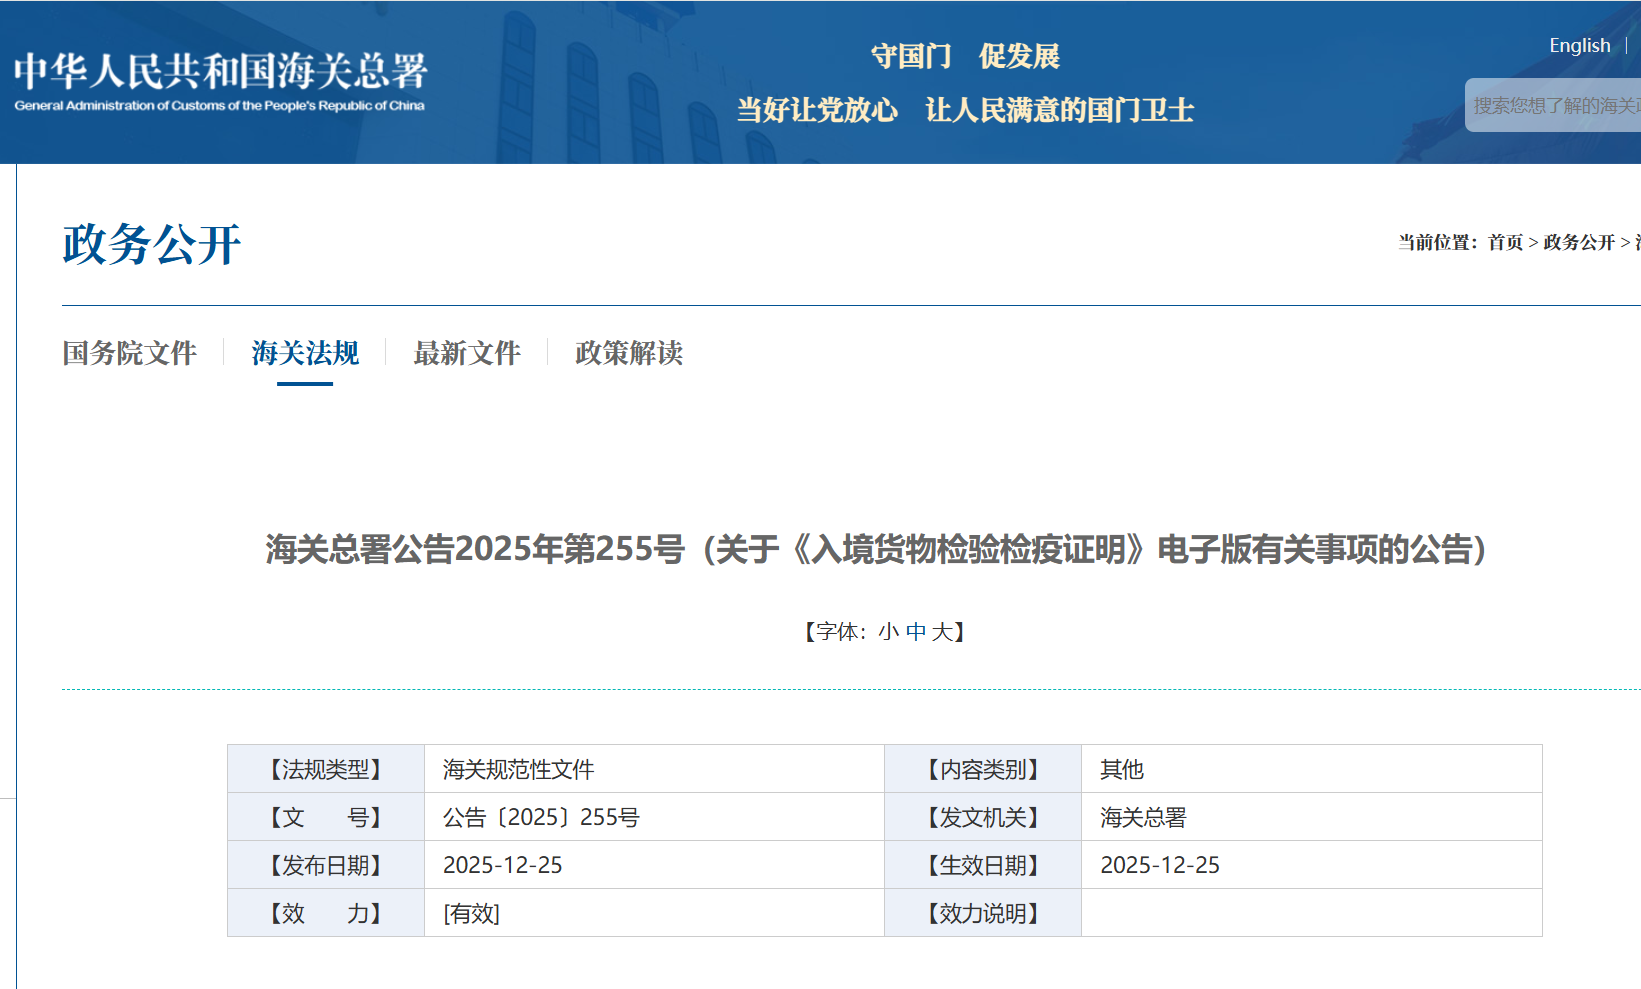Click the [有效] status in the 效力 row

[471, 913]
